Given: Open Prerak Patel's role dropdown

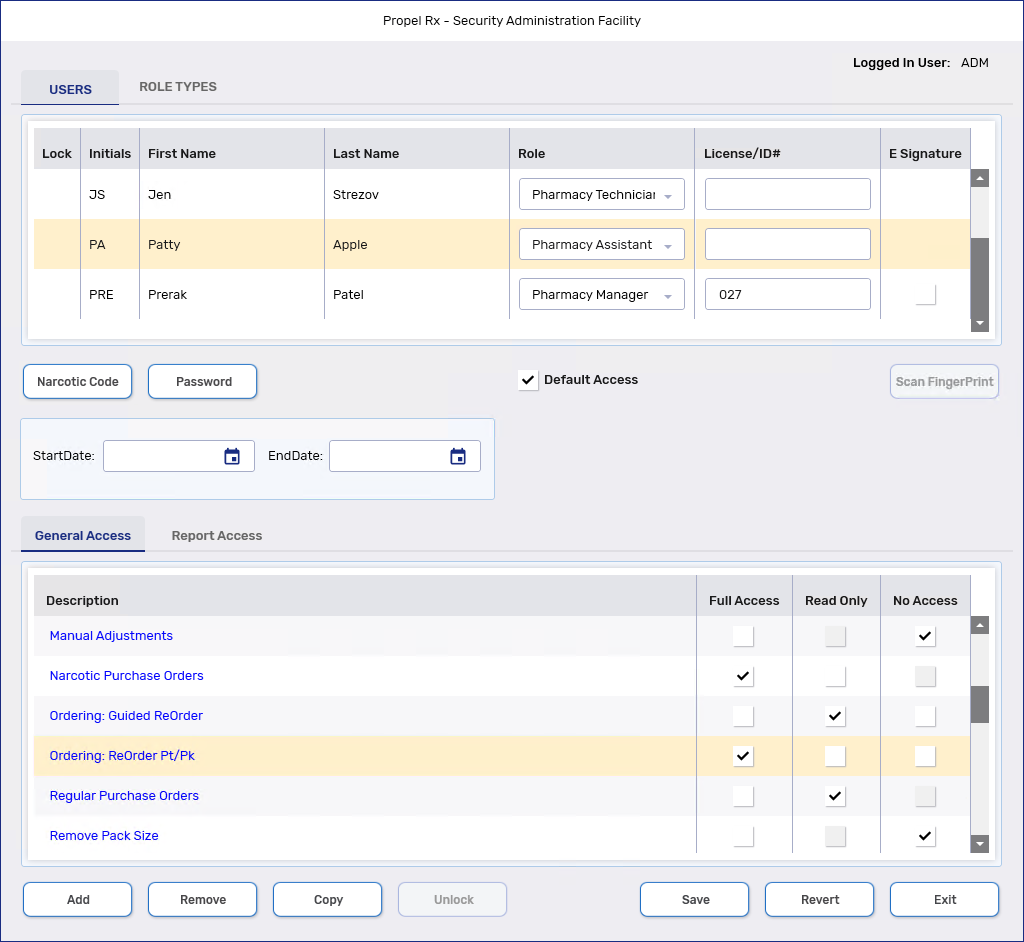Looking at the screenshot, I should [667, 296].
